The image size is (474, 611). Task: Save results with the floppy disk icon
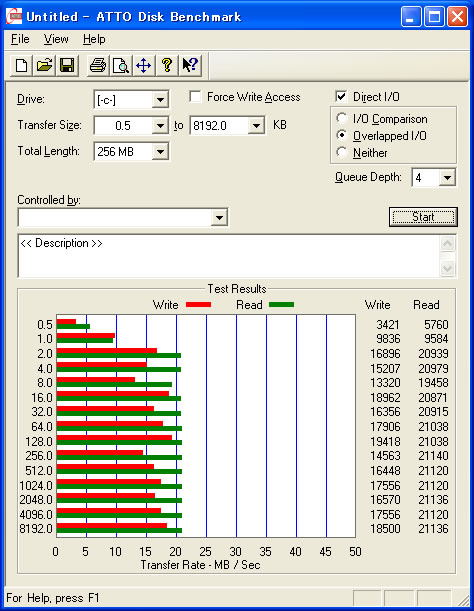click(x=67, y=65)
